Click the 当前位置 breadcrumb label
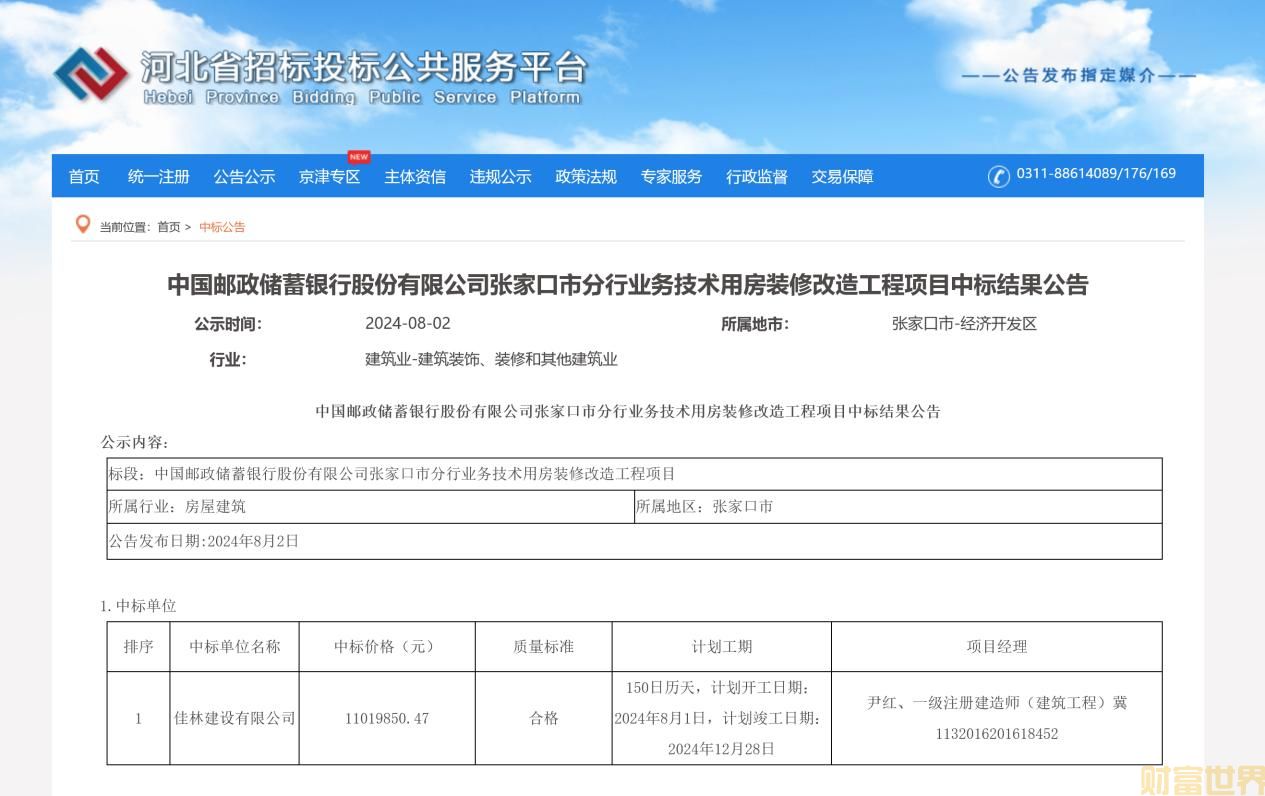This screenshot has height=796, width=1265. [125, 227]
